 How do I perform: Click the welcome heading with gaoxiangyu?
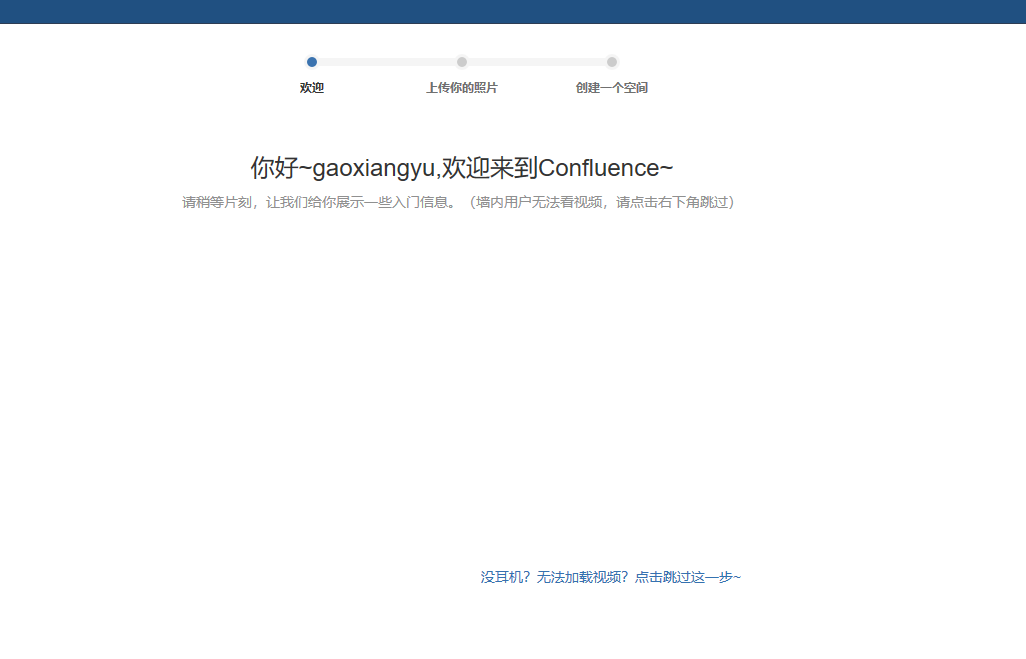click(x=462, y=168)
